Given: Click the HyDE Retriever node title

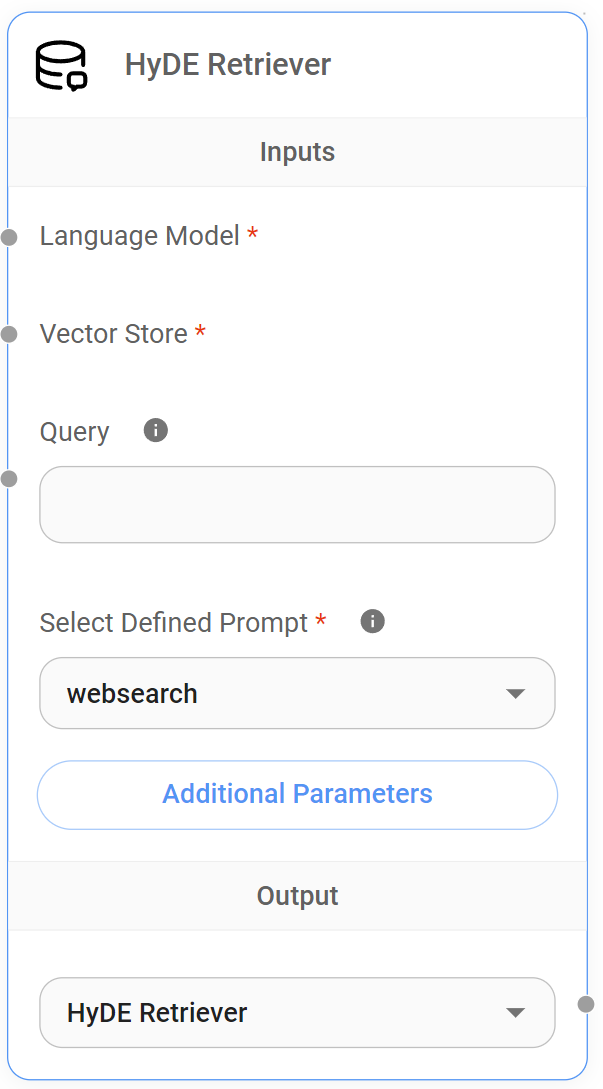Looking at the screenshot, I should click(x=228, y=65).
